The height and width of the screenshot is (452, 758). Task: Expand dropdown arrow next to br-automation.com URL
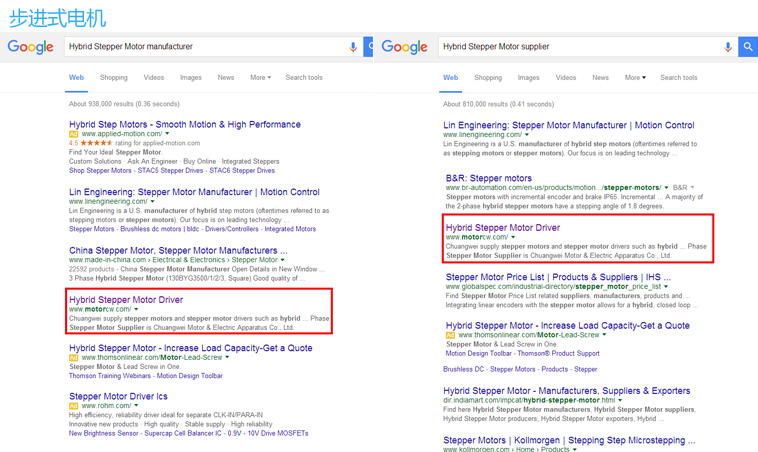tap(667, 188)
